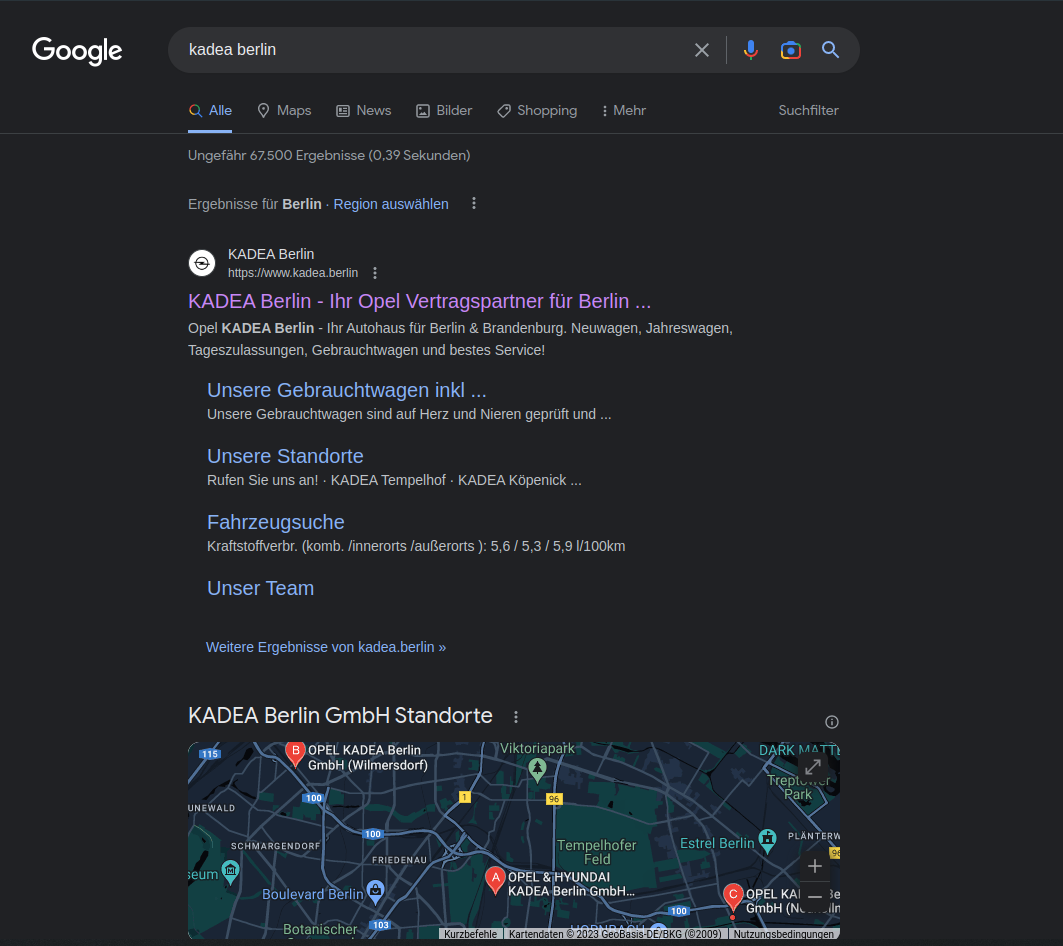Viewport: 1063px width, 946px height.
Task: Open the options menu next to 'Region auswählen'
Action: point(474,203)
